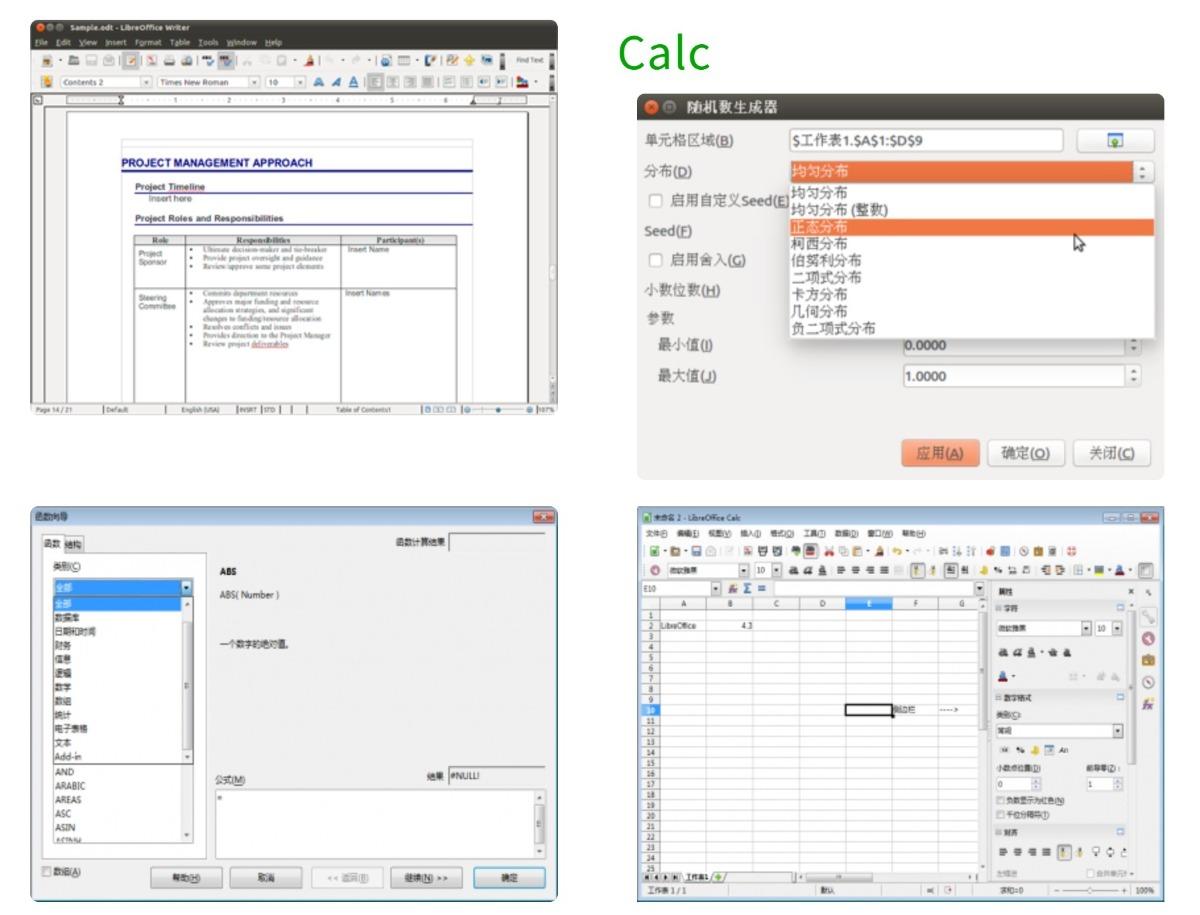Screen dimensions: 1200x915
Task: Toggle STD selection mode in Writer status bar
Action: tap(269, 408)
